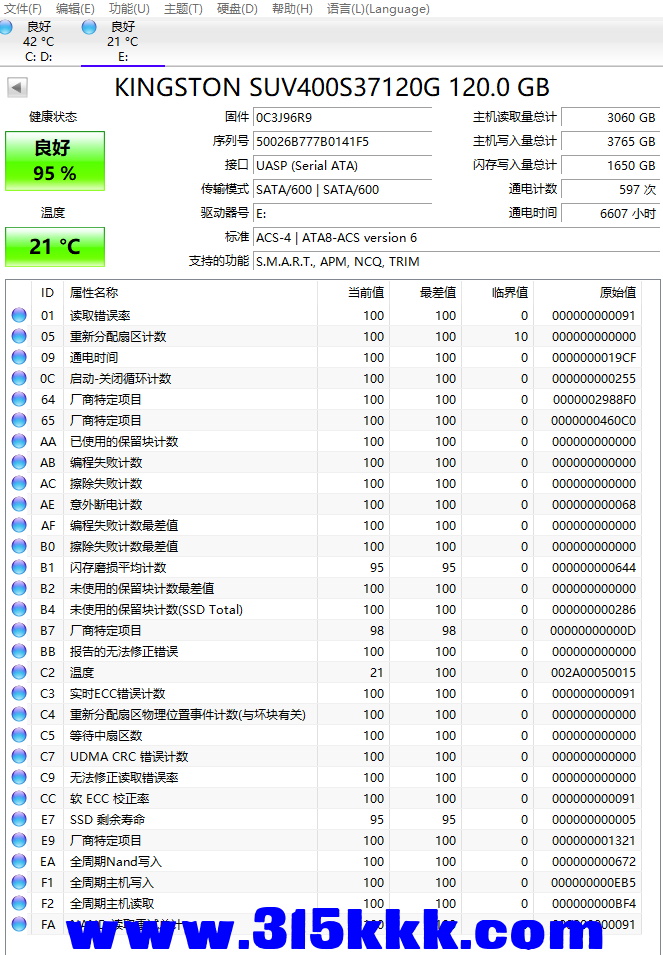Image resolution: width=663 pixels, height=955 pixels.
Task: Click the attribute name SSD 剩余寿命
Action: 107,820
